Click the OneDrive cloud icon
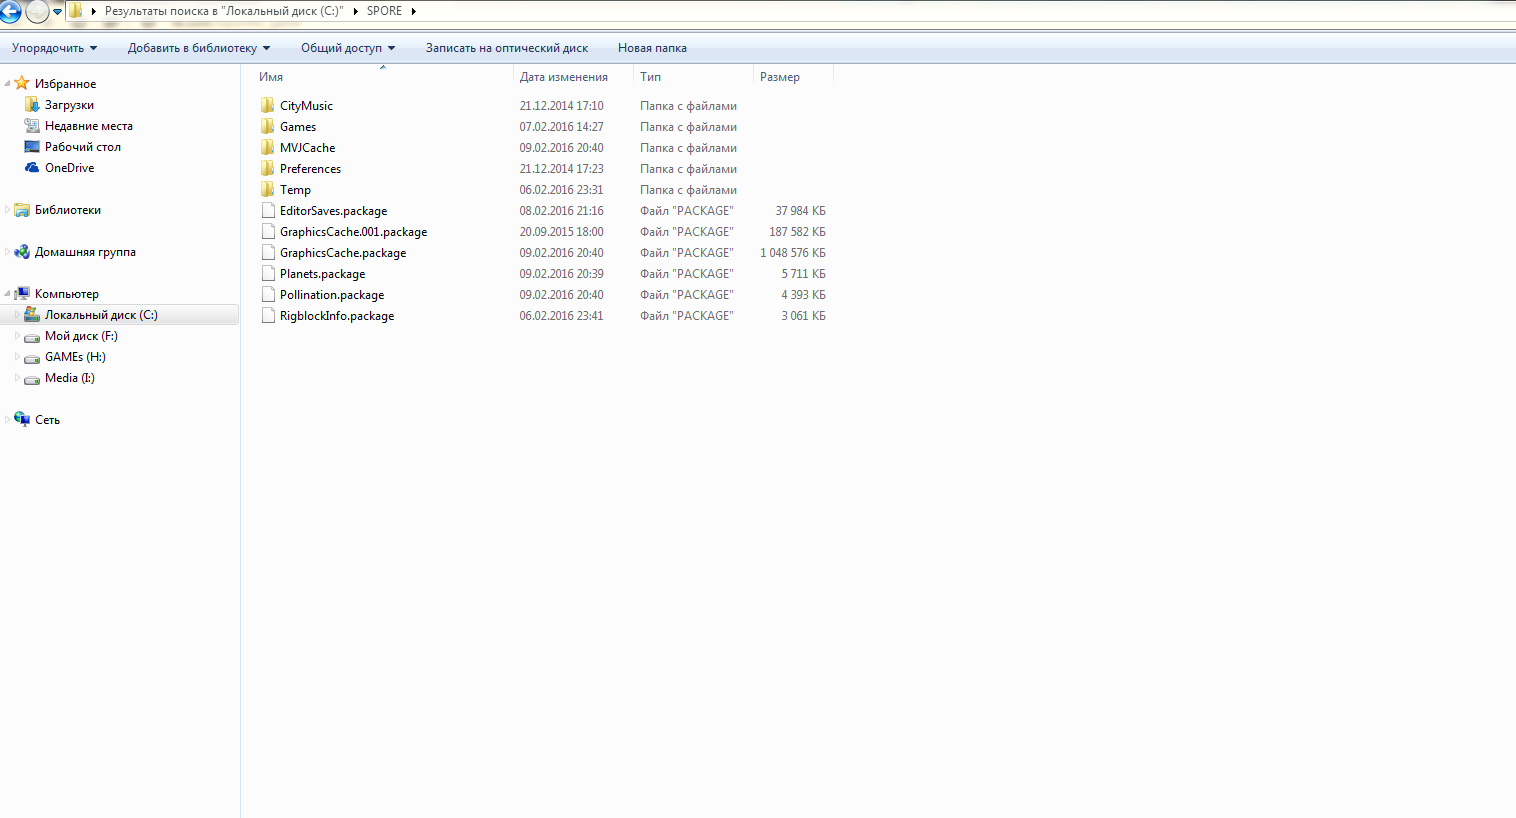 pos(32,168)
